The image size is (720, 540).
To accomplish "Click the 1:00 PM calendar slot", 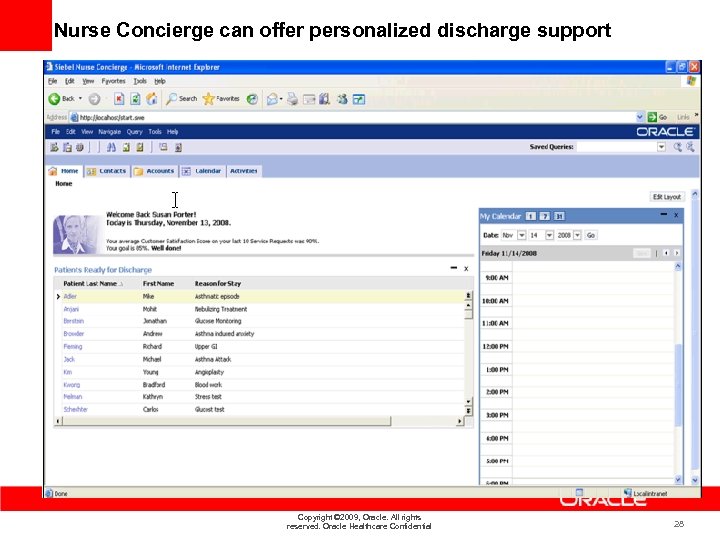I will pos(593,370).
